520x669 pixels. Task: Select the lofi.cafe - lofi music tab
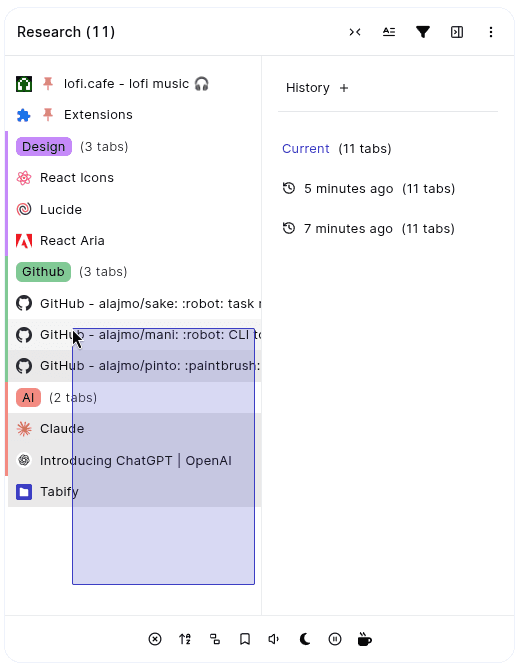pyautogui.click(x=135, y=84)
